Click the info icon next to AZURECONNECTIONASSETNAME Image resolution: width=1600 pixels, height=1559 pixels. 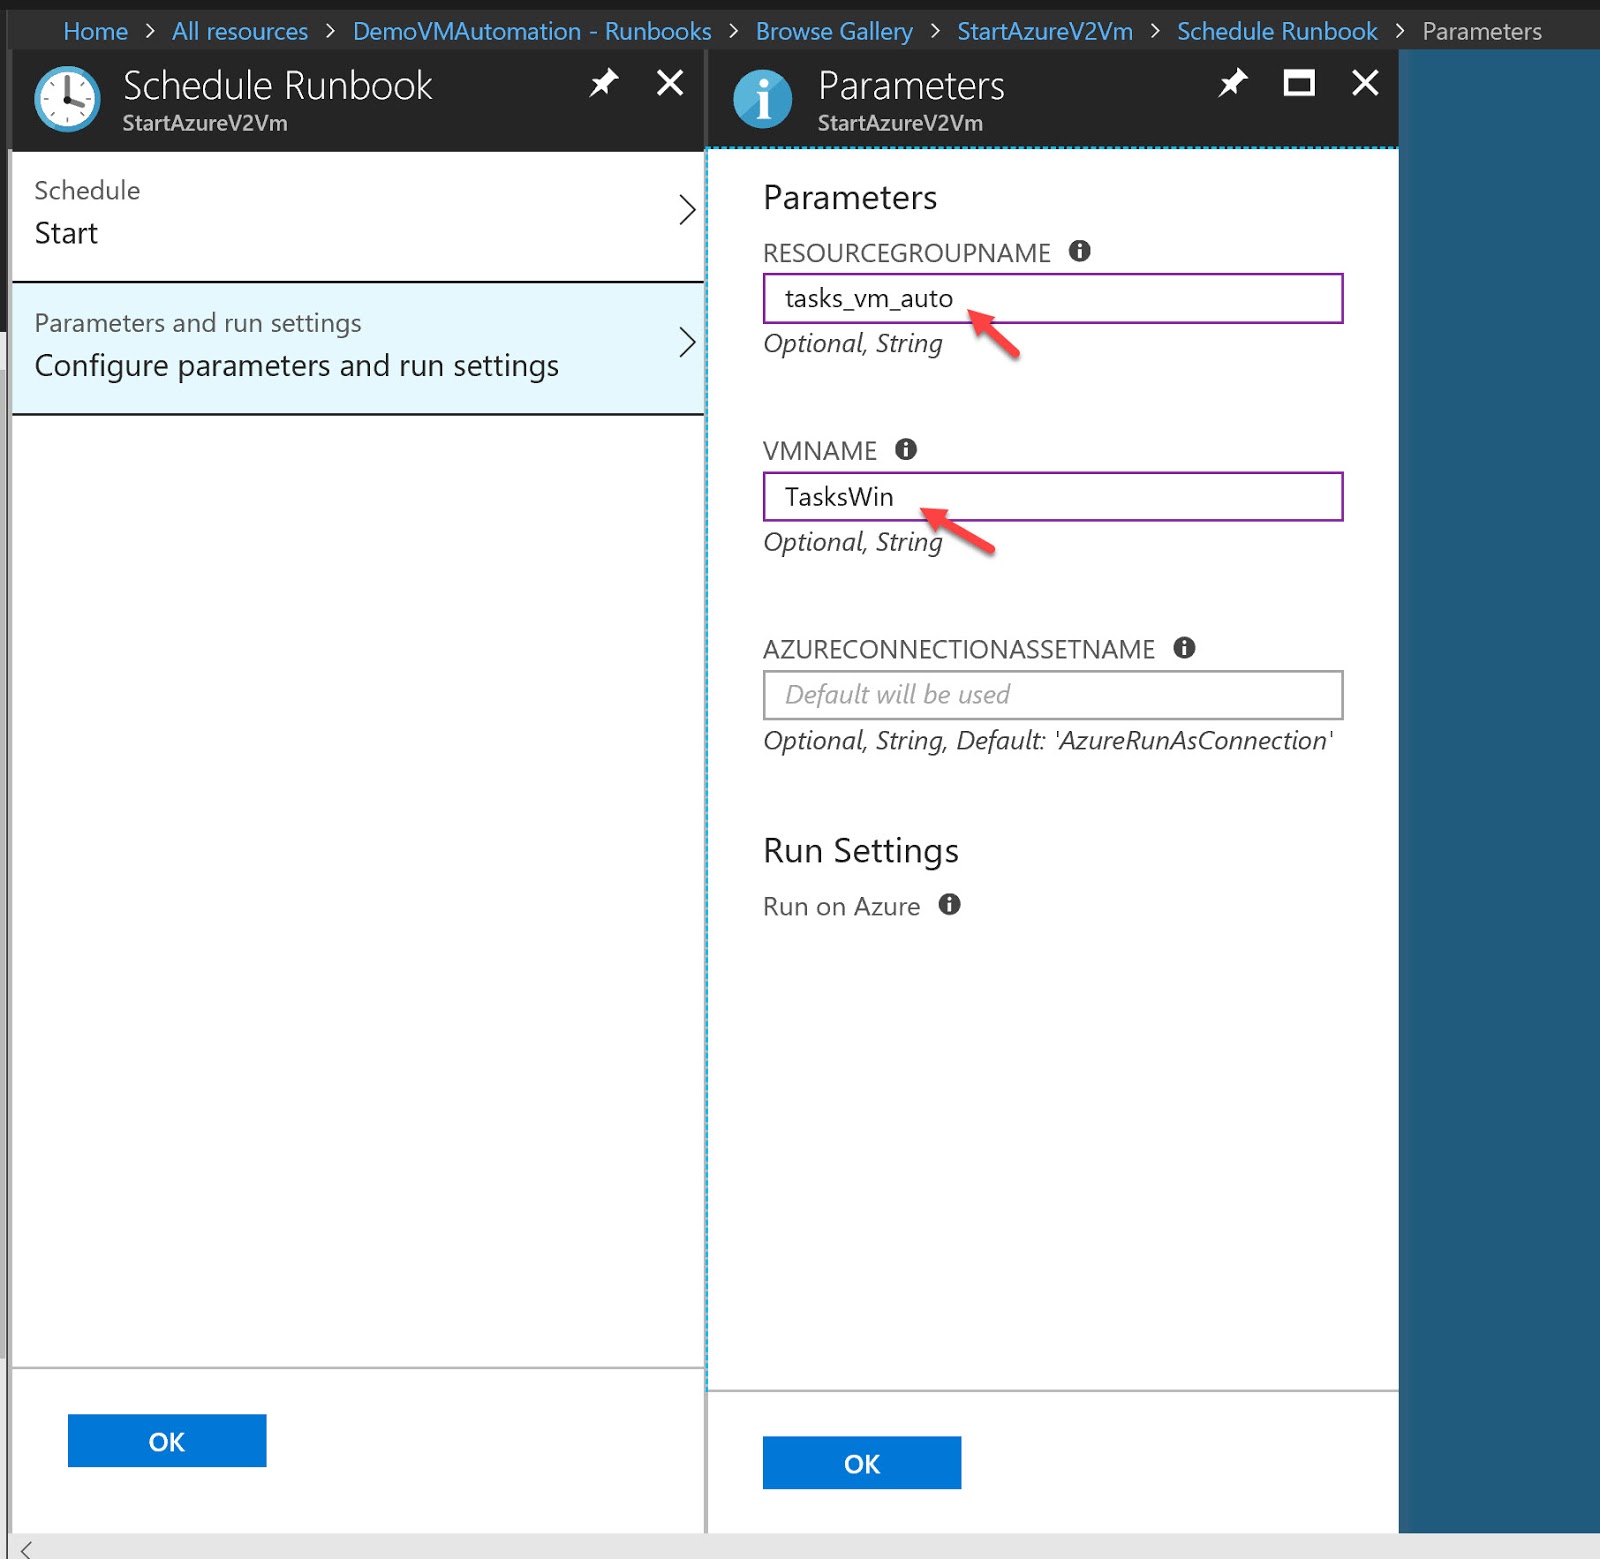pos(1185,648)
